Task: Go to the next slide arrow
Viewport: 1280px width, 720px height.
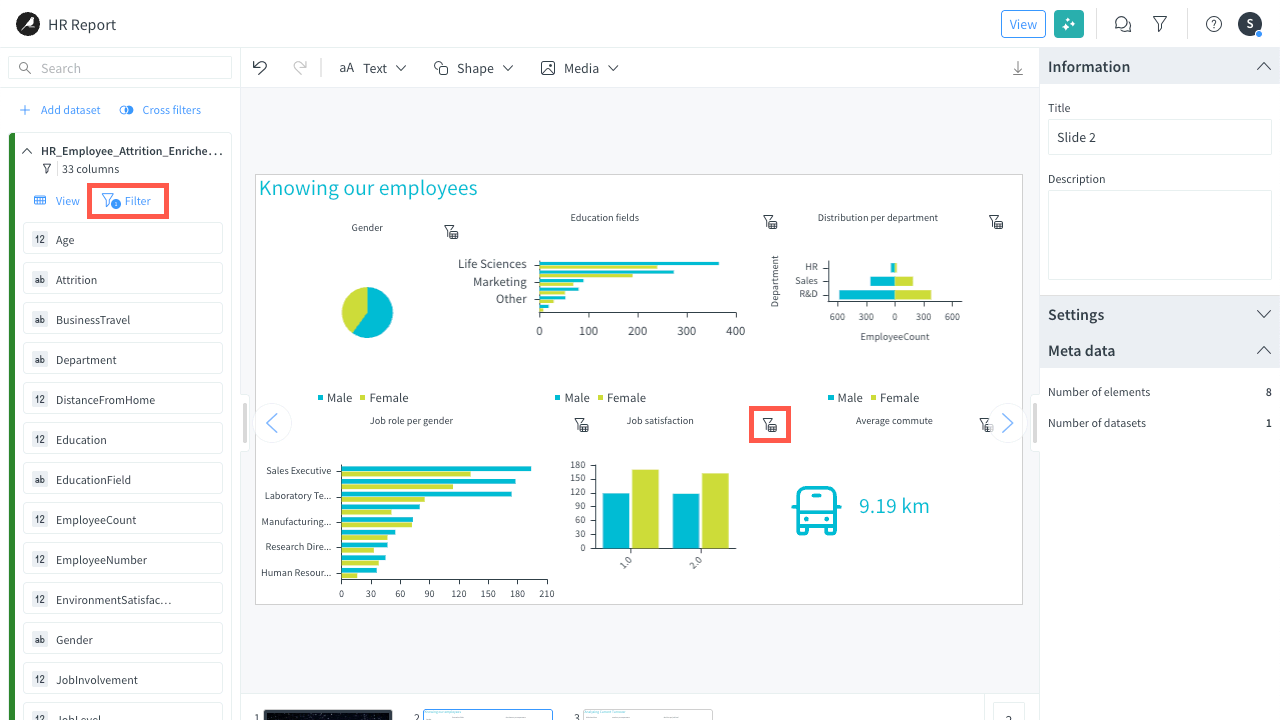Action: pyautogui.click(x=1007, y=423)
